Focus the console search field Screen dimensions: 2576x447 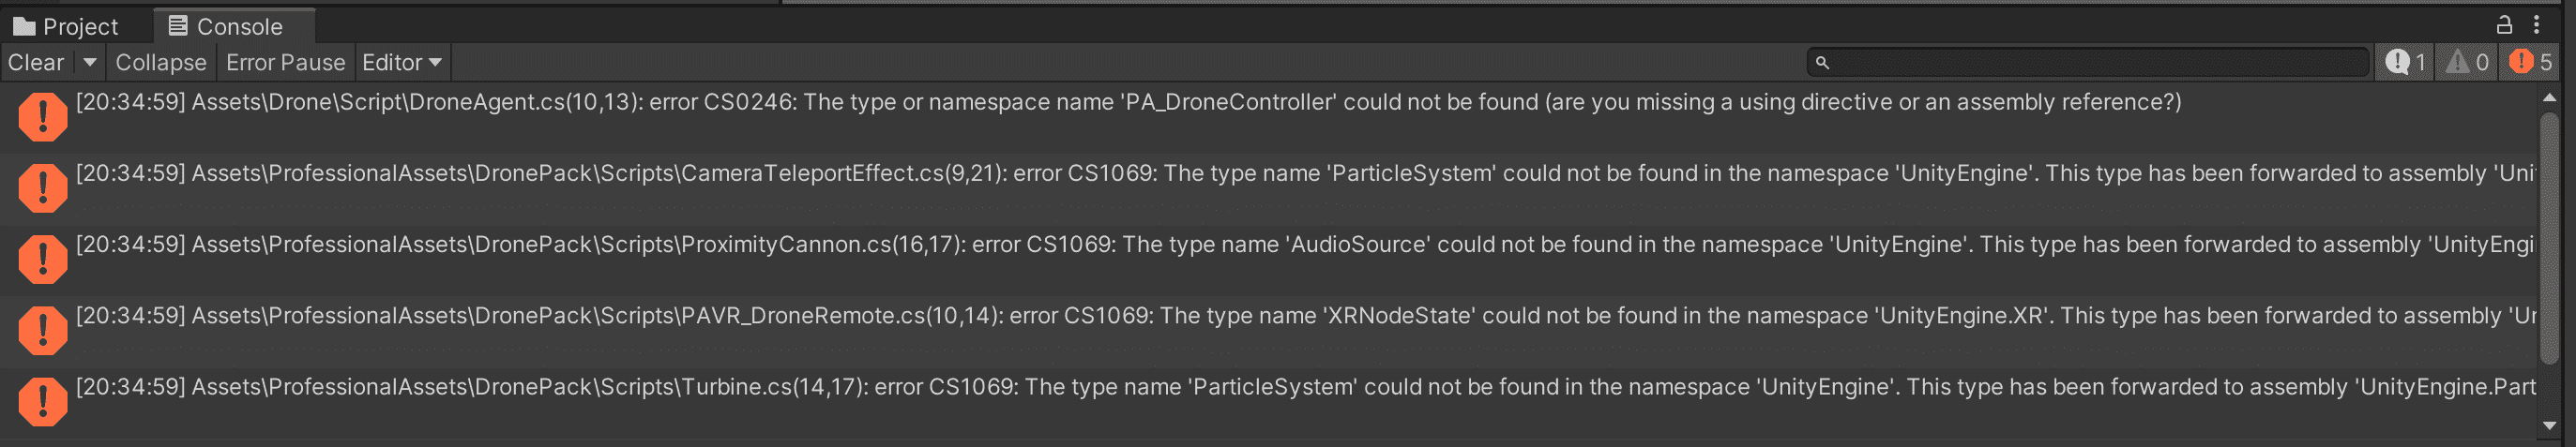tap(2088, 62)
